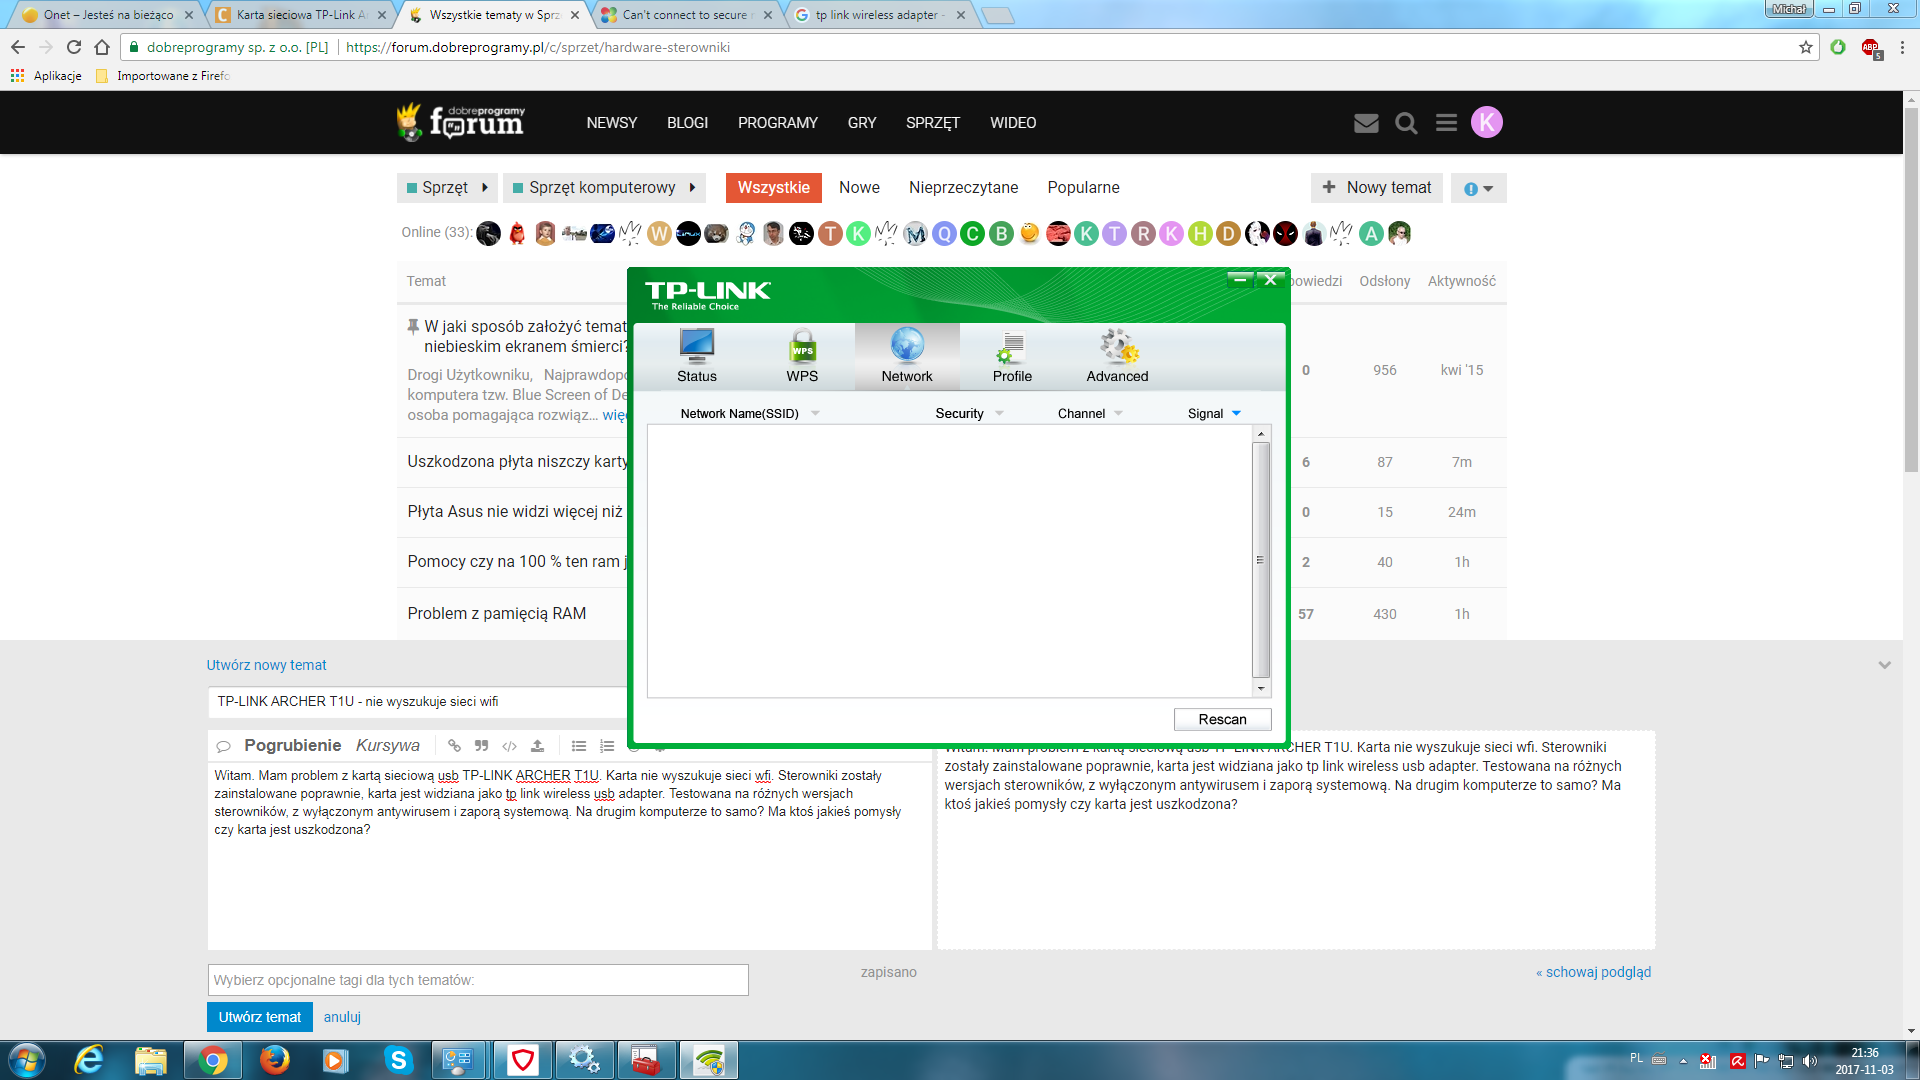Click the anuluj link
The width and height of the screenshot is (1920, 1080).
342,1017
